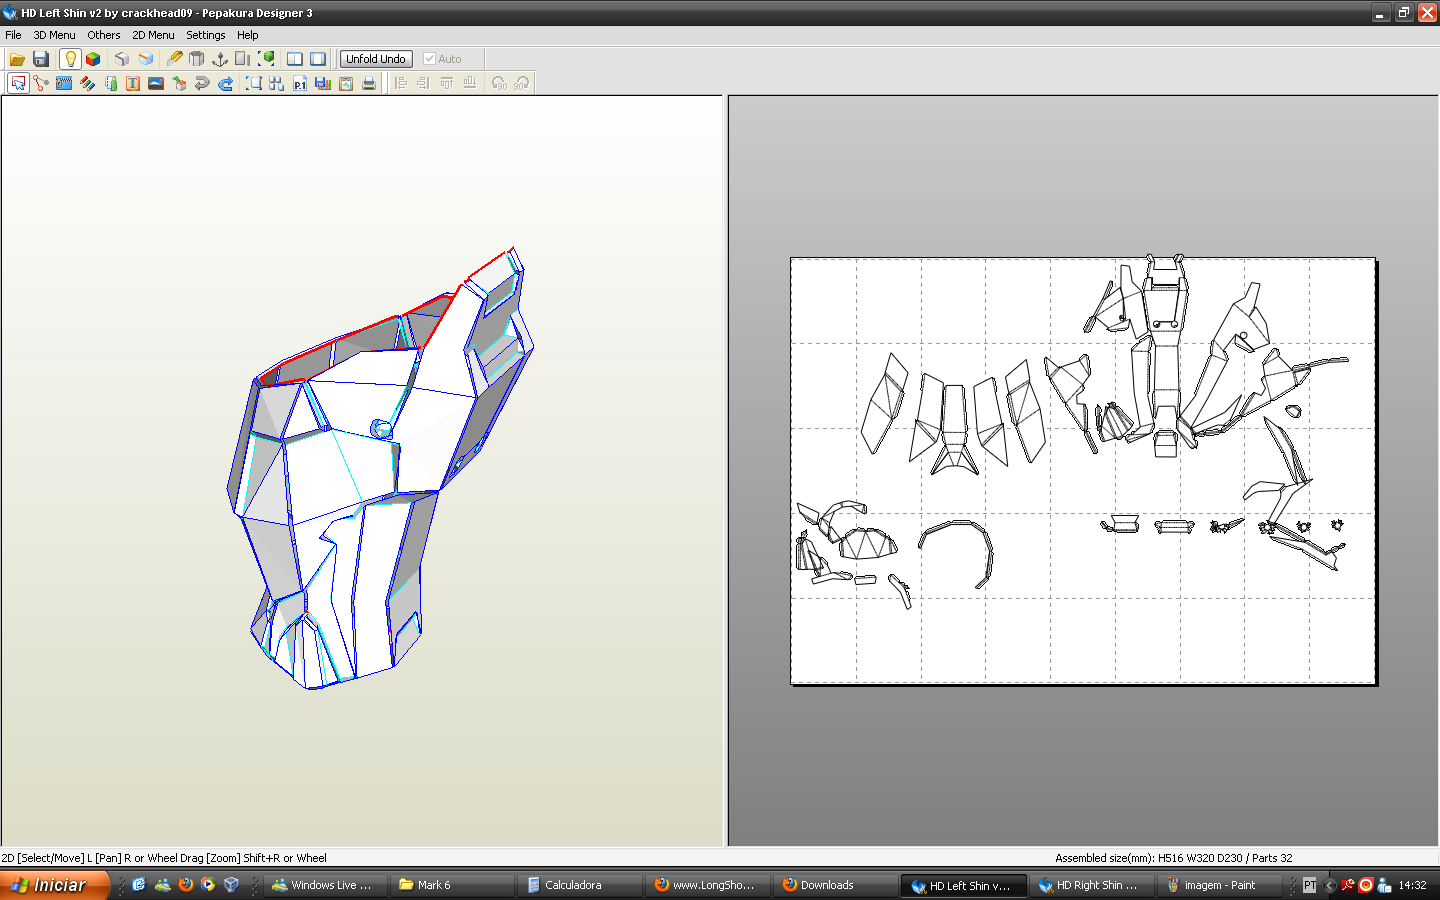The width and height of the screenshot is (1440, 900).
Task: Click the P.1 page number icon
Action: coord(300,83)
